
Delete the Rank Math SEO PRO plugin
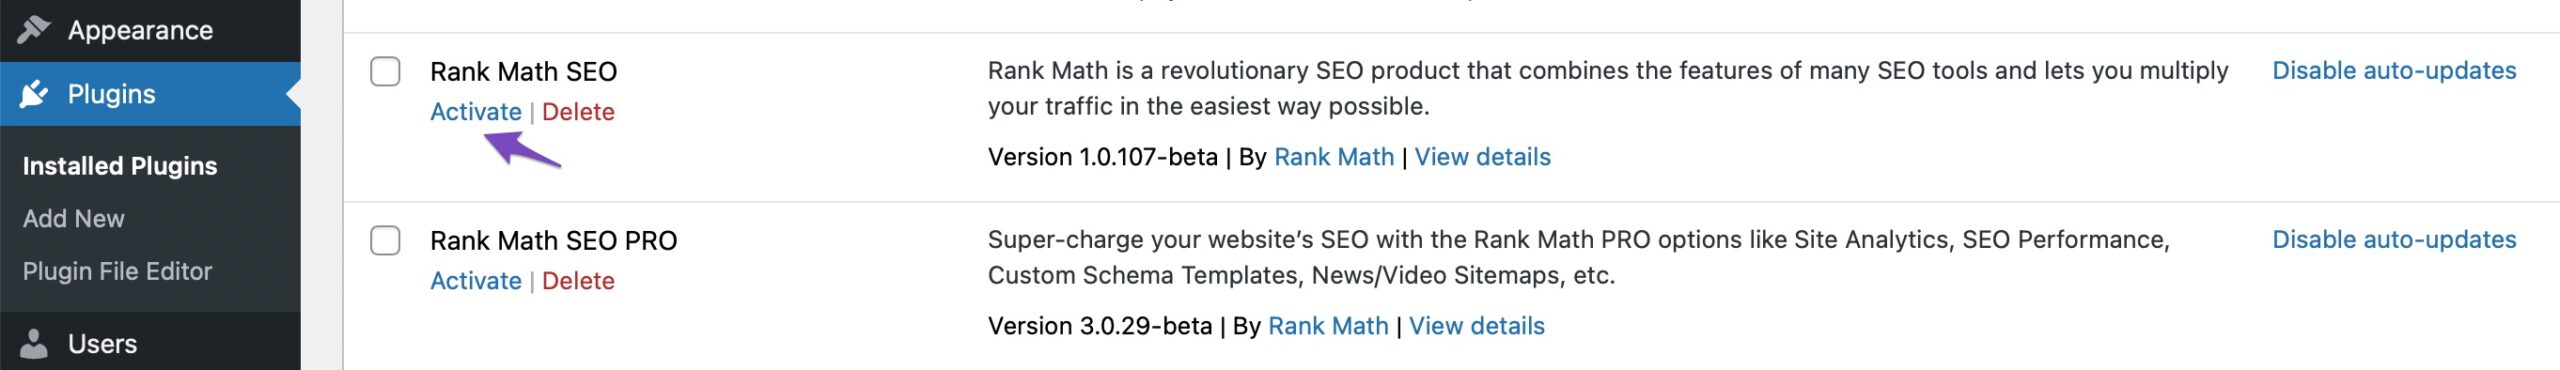pyautogui.click(x=578, y=281)
